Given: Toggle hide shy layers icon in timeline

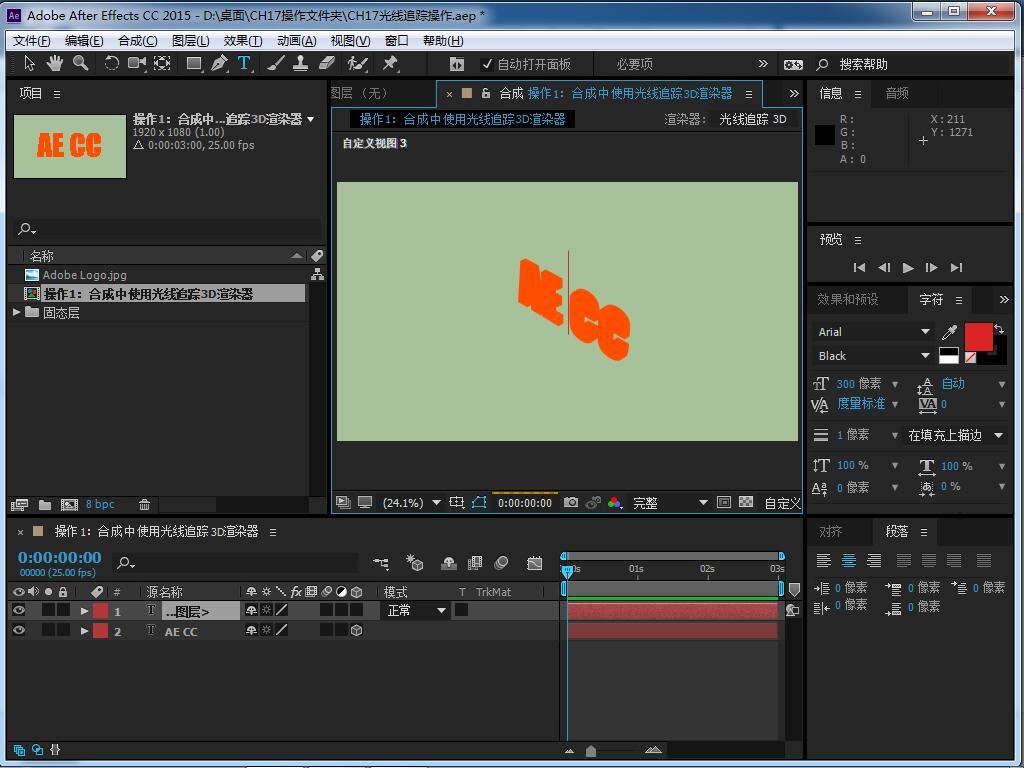Looking at the screenshot, I should point(449,563).
